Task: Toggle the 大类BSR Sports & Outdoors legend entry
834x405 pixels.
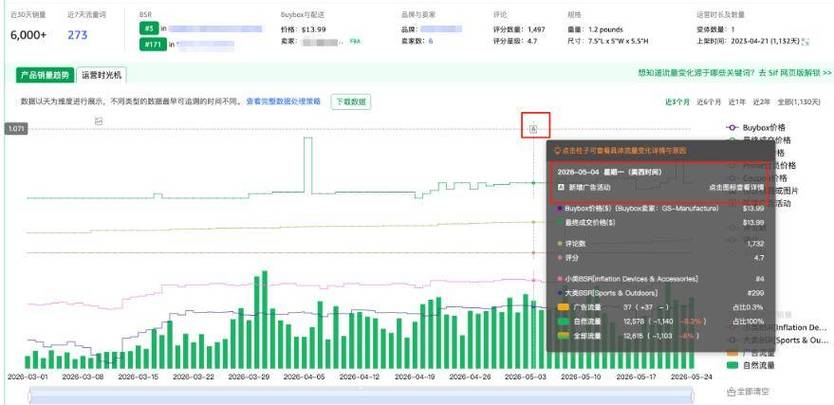Action: (778, 340)
